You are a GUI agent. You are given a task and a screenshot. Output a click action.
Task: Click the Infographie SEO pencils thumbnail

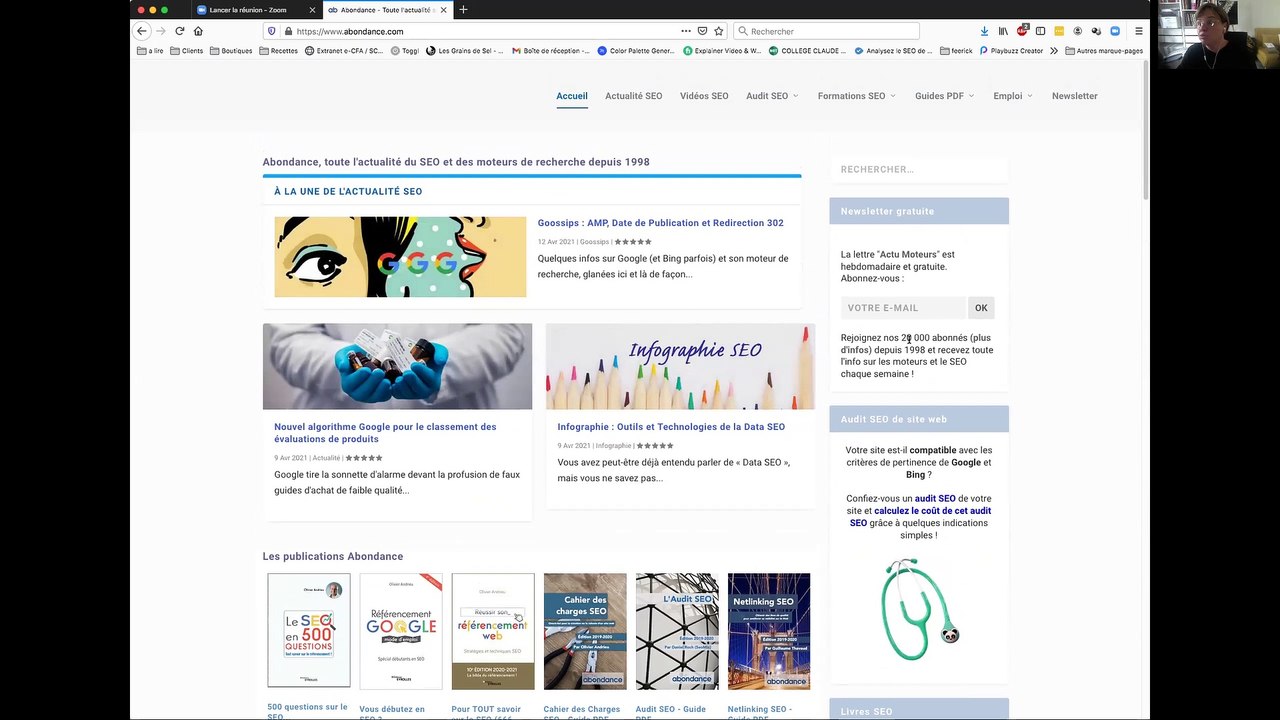click(x=680, y=366)
